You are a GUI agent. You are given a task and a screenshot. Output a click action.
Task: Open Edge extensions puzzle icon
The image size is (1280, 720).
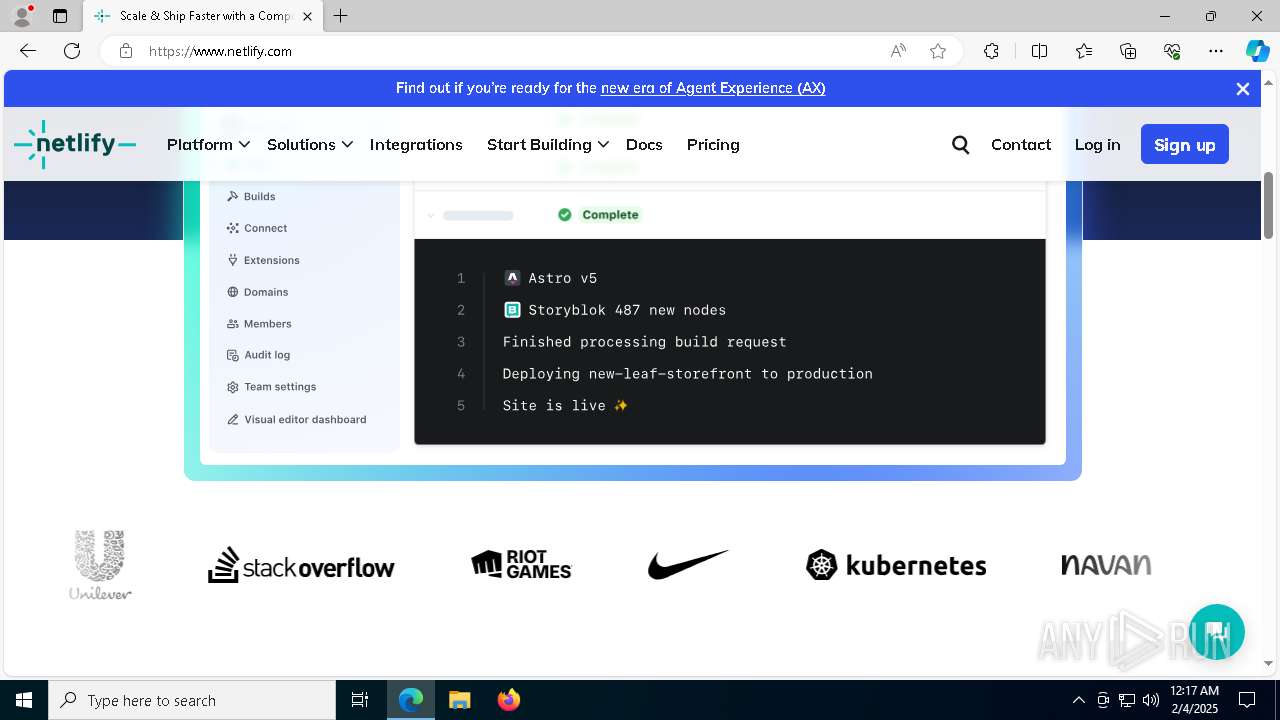point(991,51)
